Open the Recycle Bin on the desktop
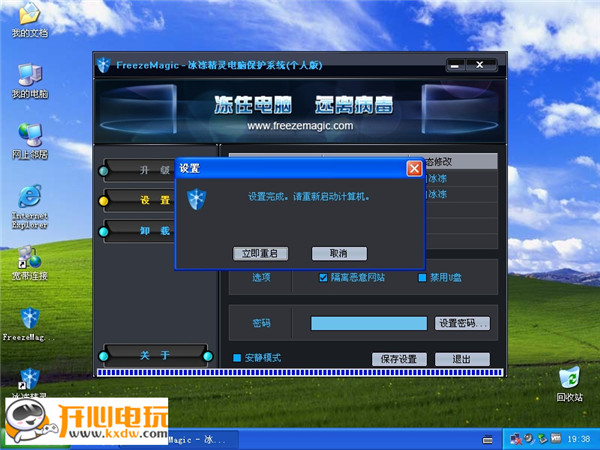Image resolution: width=600 pixels, height=450 pixels. pos(569,379)
